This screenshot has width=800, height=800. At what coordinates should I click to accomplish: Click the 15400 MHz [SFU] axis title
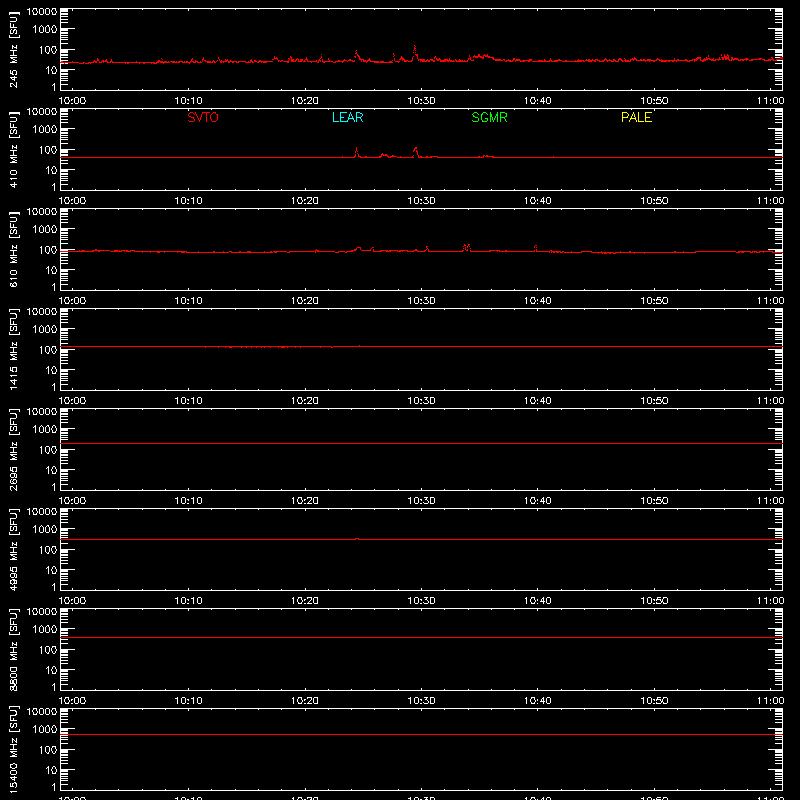pyautogui.click(x=13, y=749)
